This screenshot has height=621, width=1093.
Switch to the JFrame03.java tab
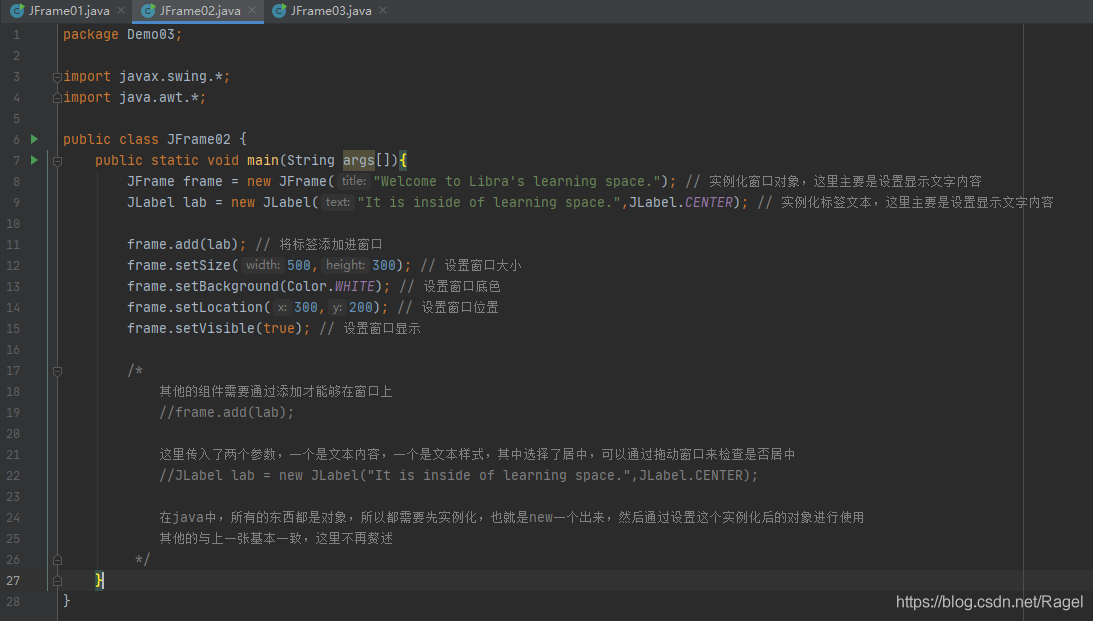(326, 10)
